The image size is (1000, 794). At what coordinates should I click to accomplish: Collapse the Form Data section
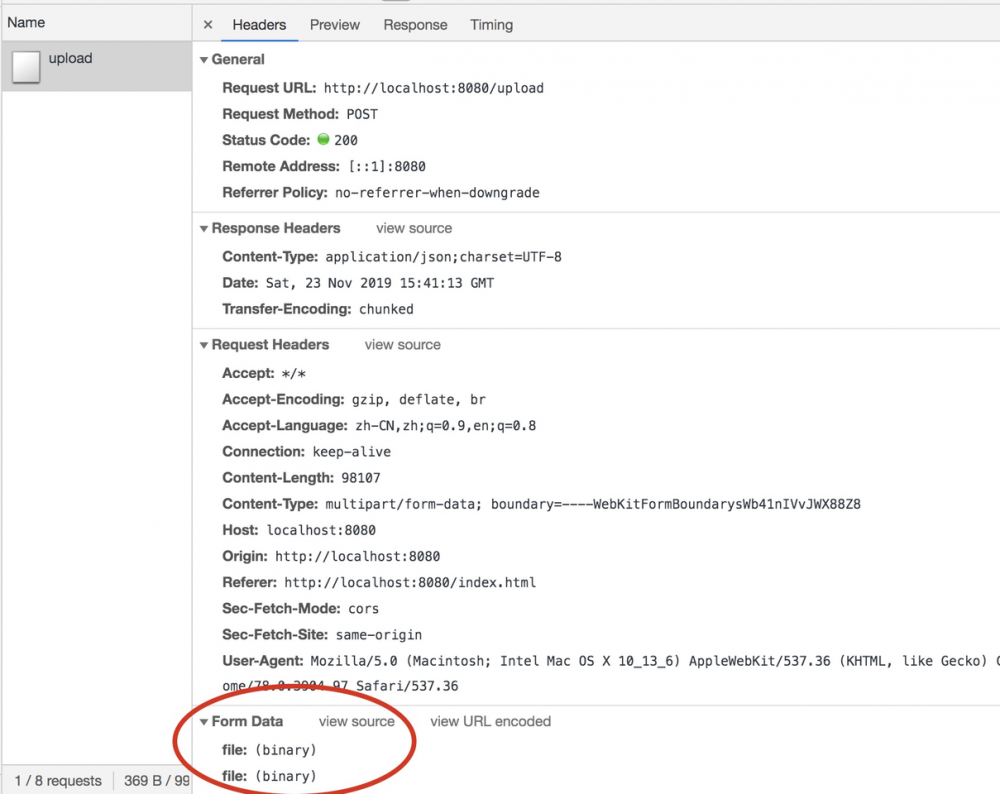(204, 722)
